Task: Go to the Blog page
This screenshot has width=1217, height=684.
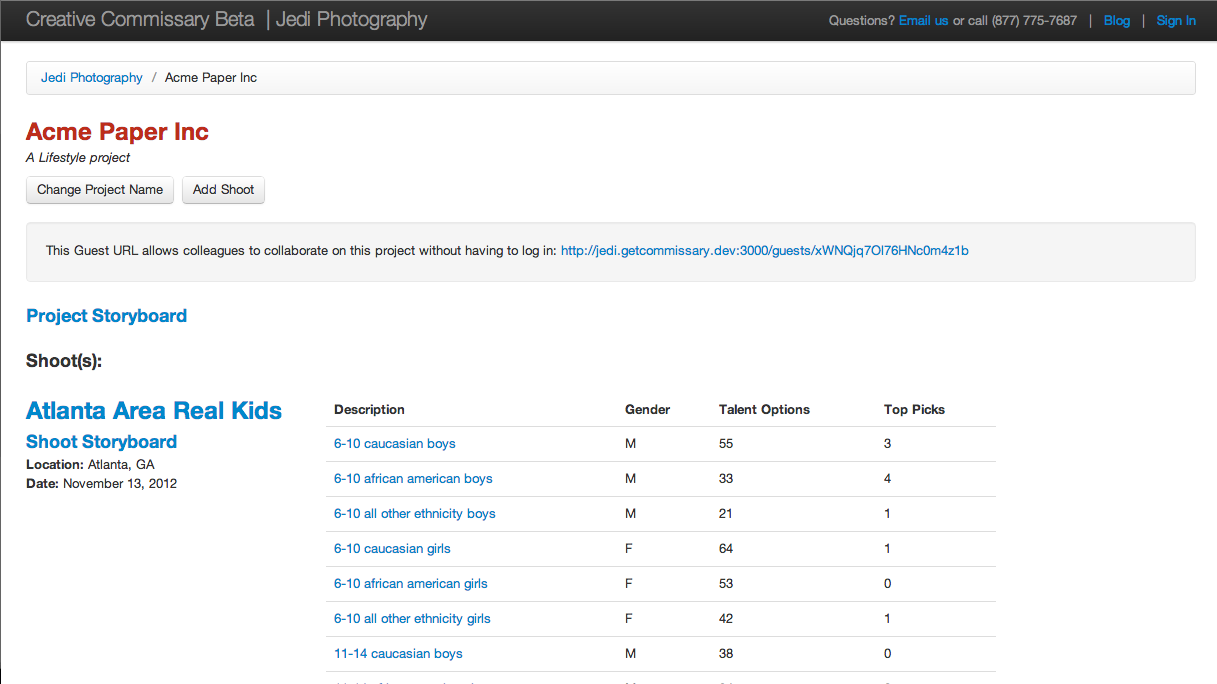Action: pyautogui.click(x=1116, y=21)
